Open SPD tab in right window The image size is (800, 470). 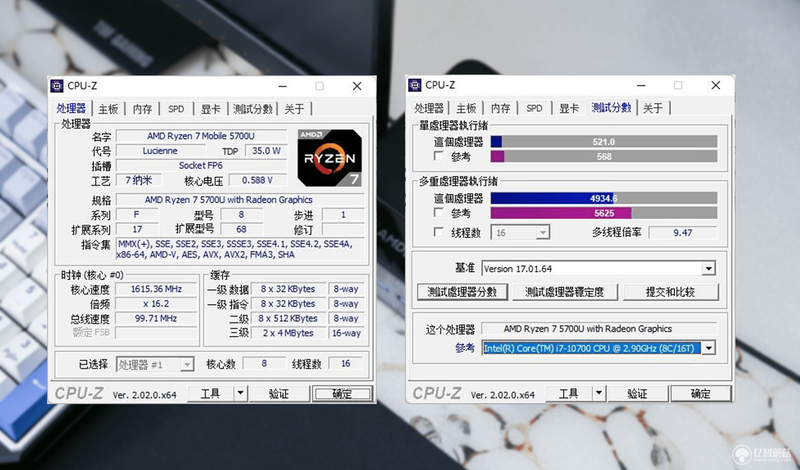[x=534, y=108]
